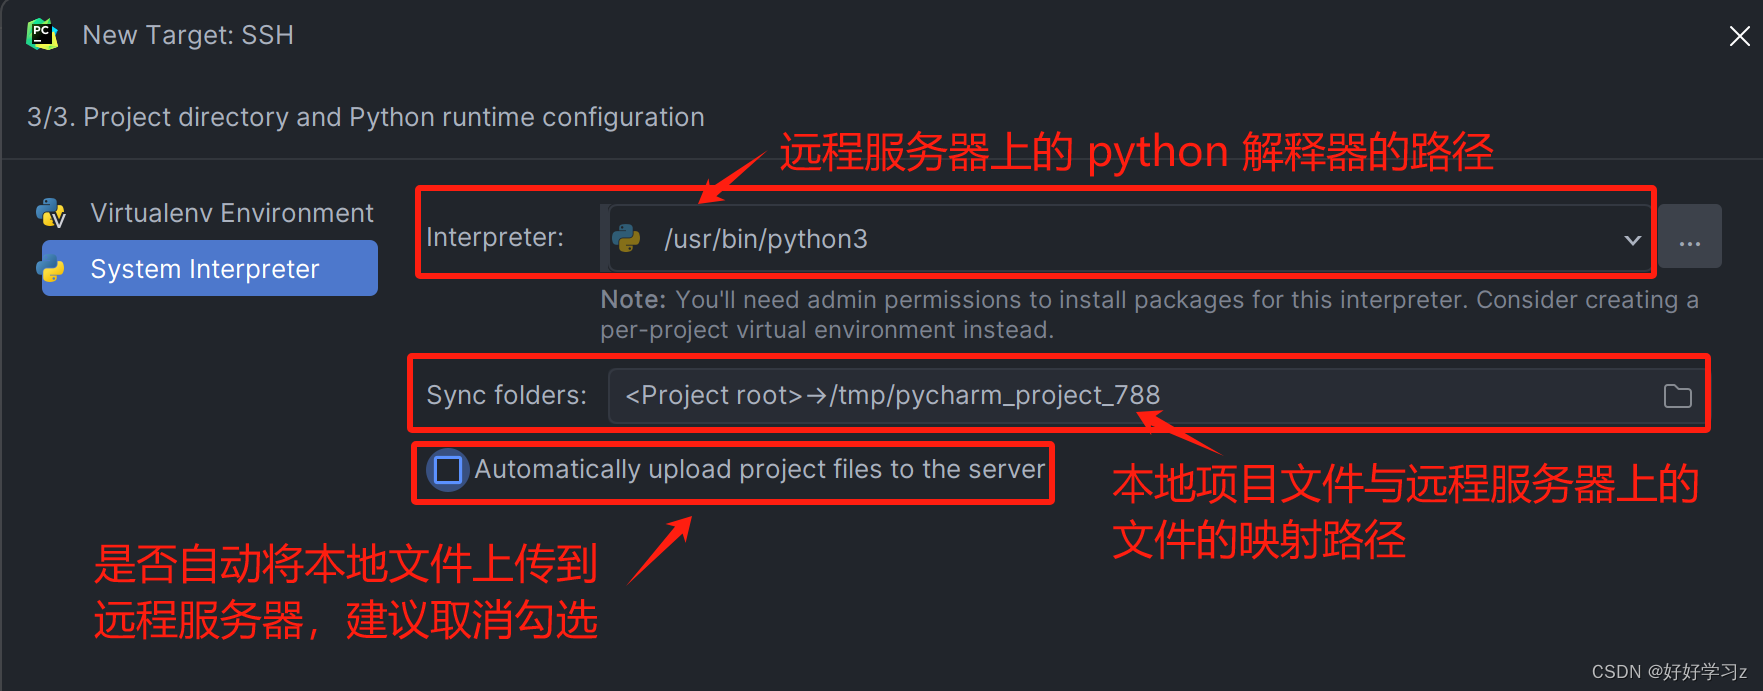This screenshot has height=691, width=1763.
Task: Select the System Interpreter option
Action: click(204, 268)
